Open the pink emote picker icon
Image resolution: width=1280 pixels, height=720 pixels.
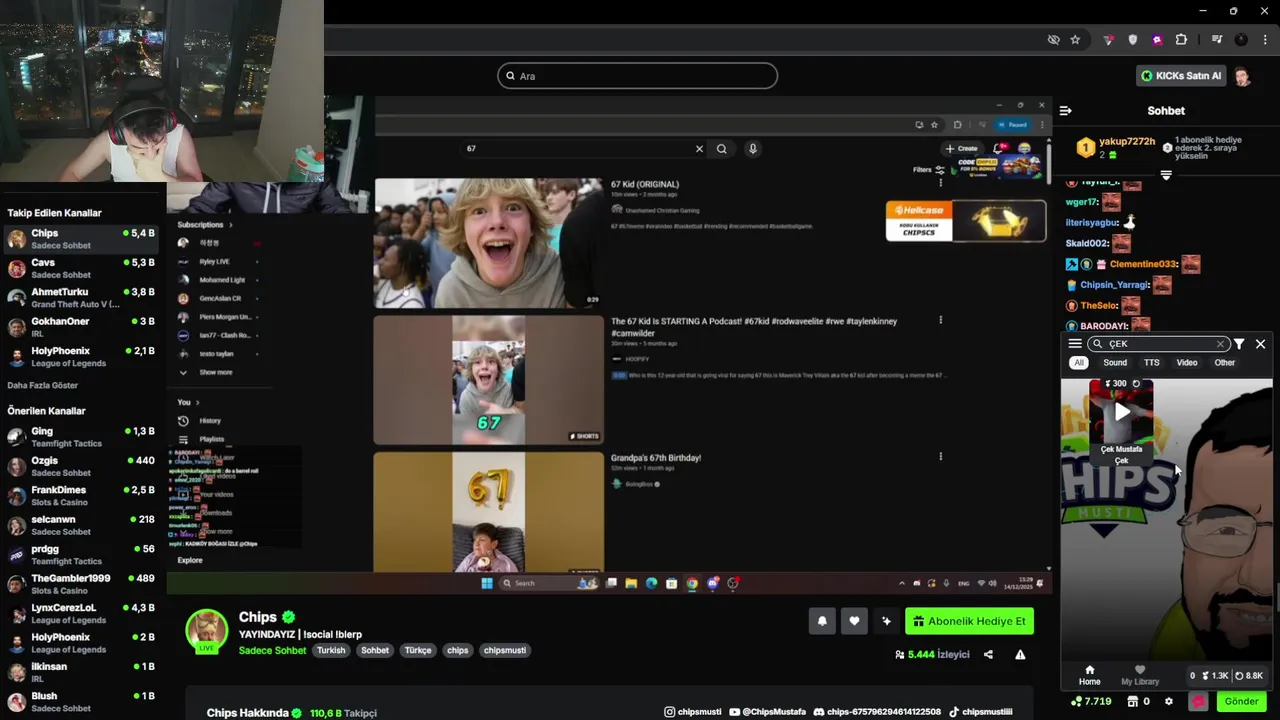click(1198, 702)
